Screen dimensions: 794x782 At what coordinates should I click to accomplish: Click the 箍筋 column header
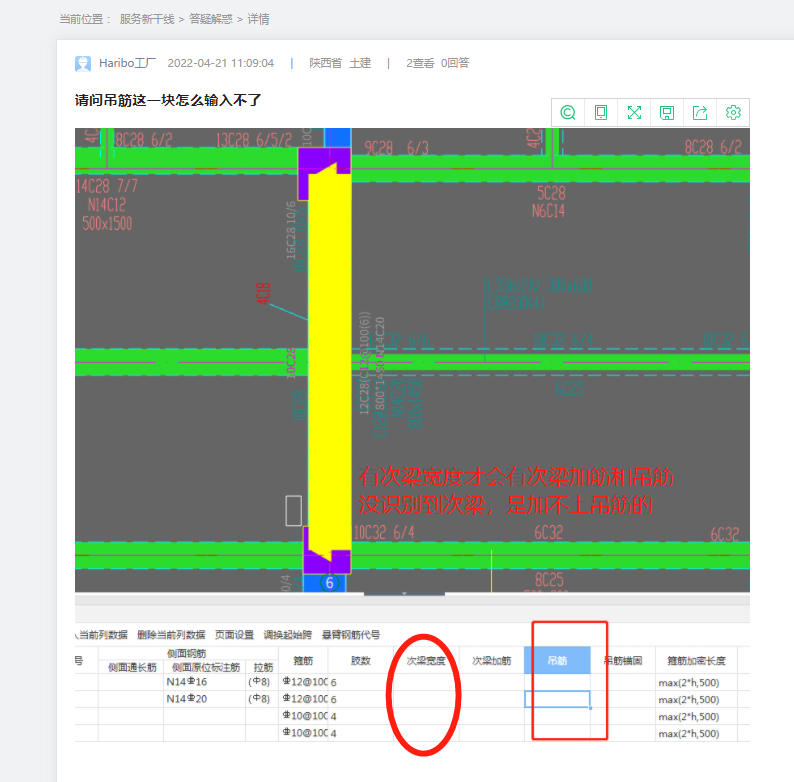click(x=303, y=660)
